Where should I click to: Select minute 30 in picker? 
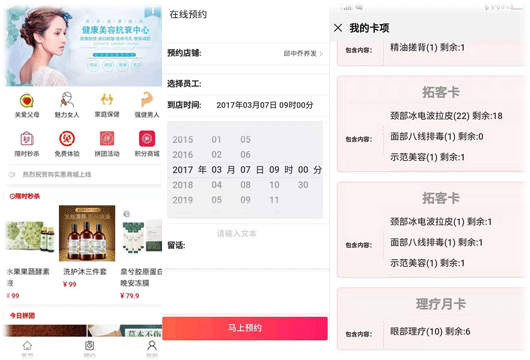(x=303, y=185)
